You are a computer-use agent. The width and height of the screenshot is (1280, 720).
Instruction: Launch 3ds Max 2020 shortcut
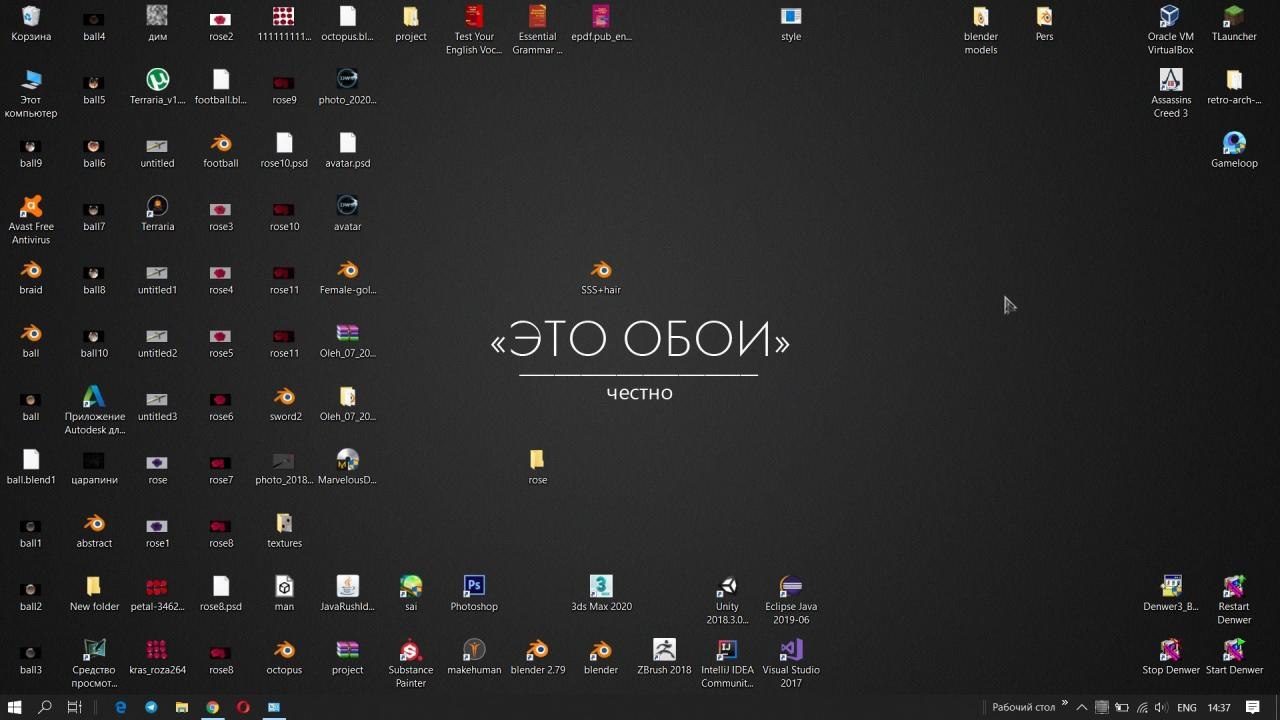tap(601, 594)
